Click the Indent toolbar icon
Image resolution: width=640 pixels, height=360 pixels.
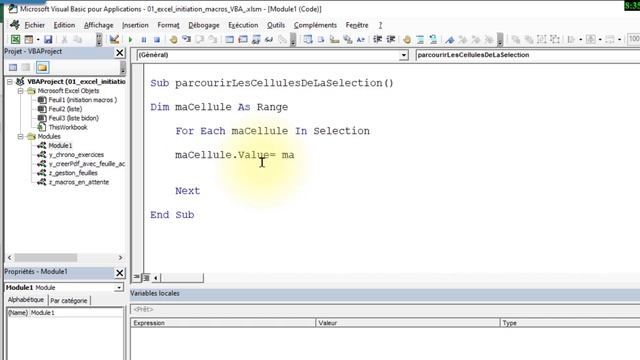tap(378, 40)
